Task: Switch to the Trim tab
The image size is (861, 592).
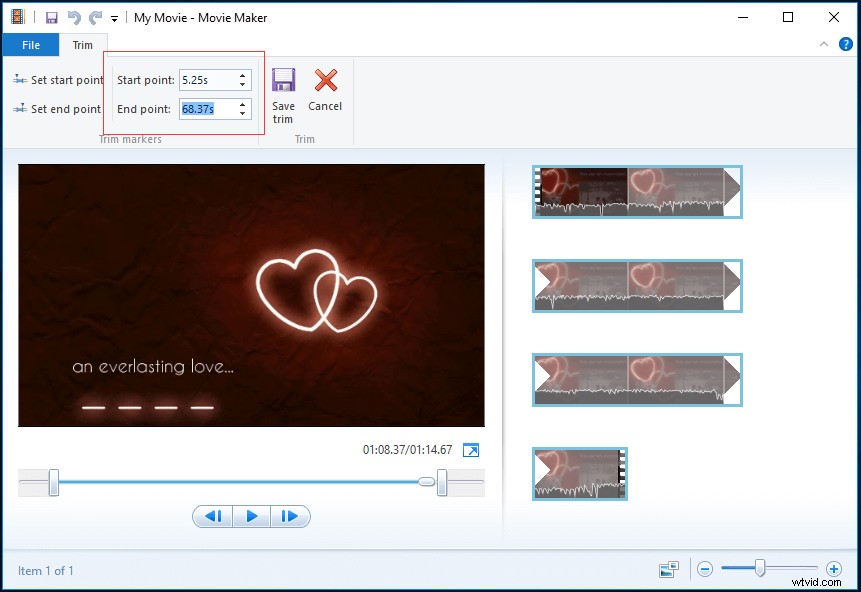Action: 83,44
